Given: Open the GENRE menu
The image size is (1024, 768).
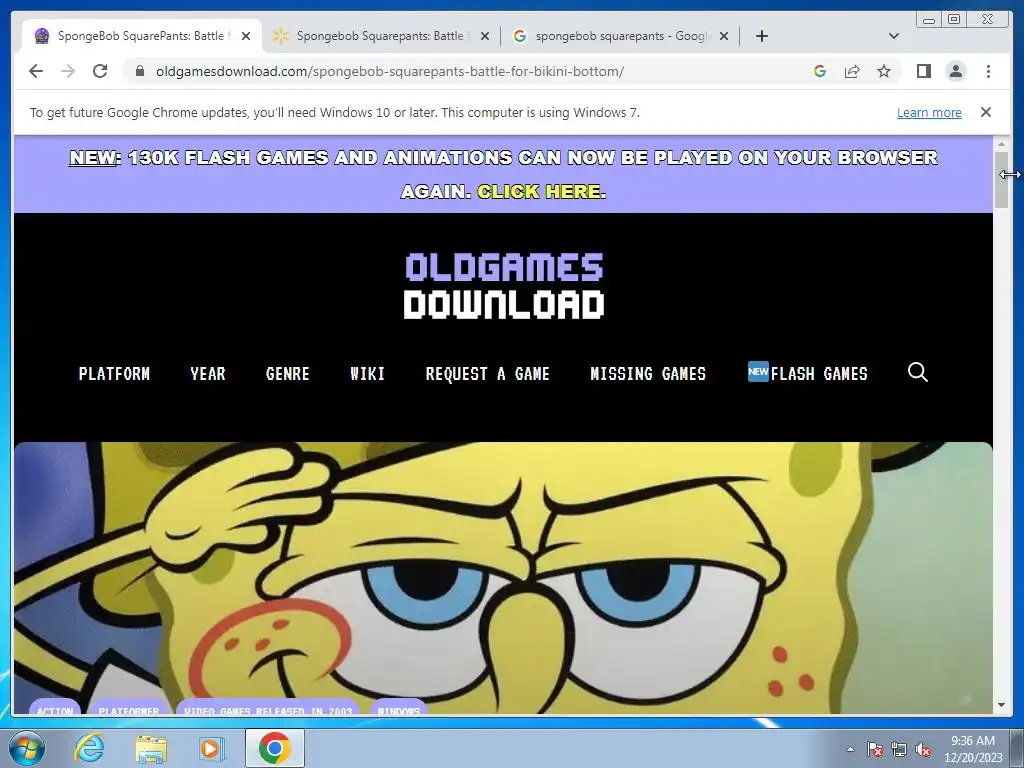Looking at the screenshot, I should click(x=287, y=374).
